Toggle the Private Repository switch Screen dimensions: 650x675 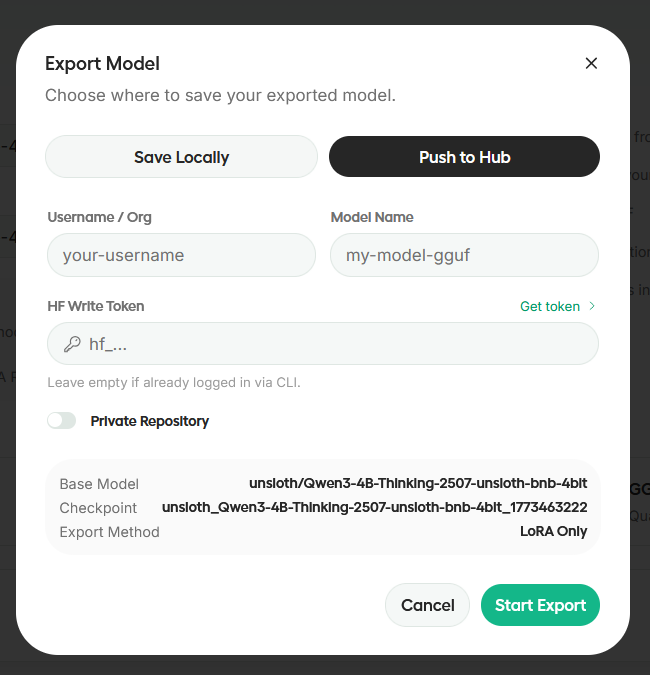click(x=62, y=421)
